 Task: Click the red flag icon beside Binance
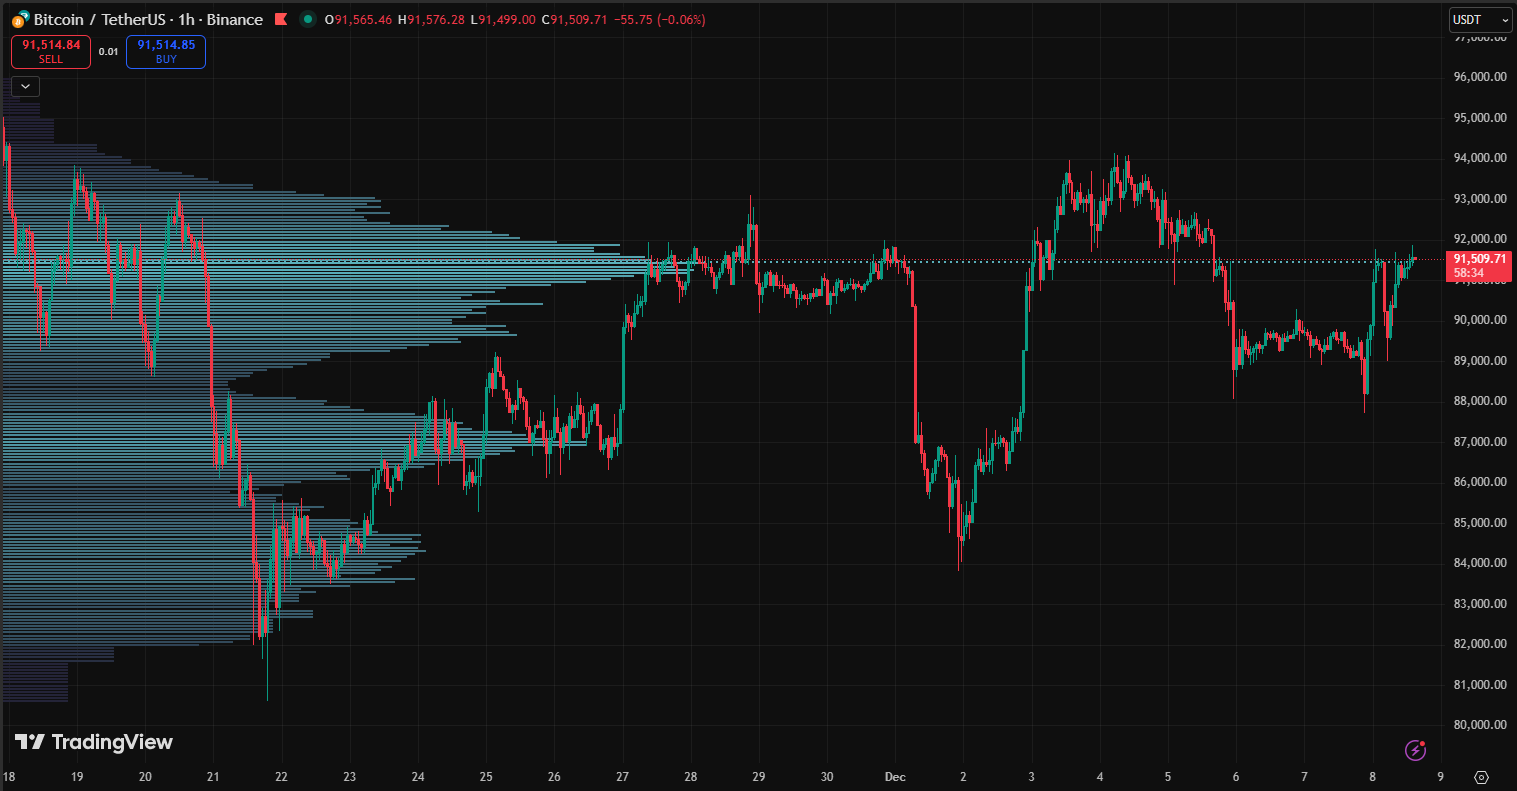tap(283, 19)
